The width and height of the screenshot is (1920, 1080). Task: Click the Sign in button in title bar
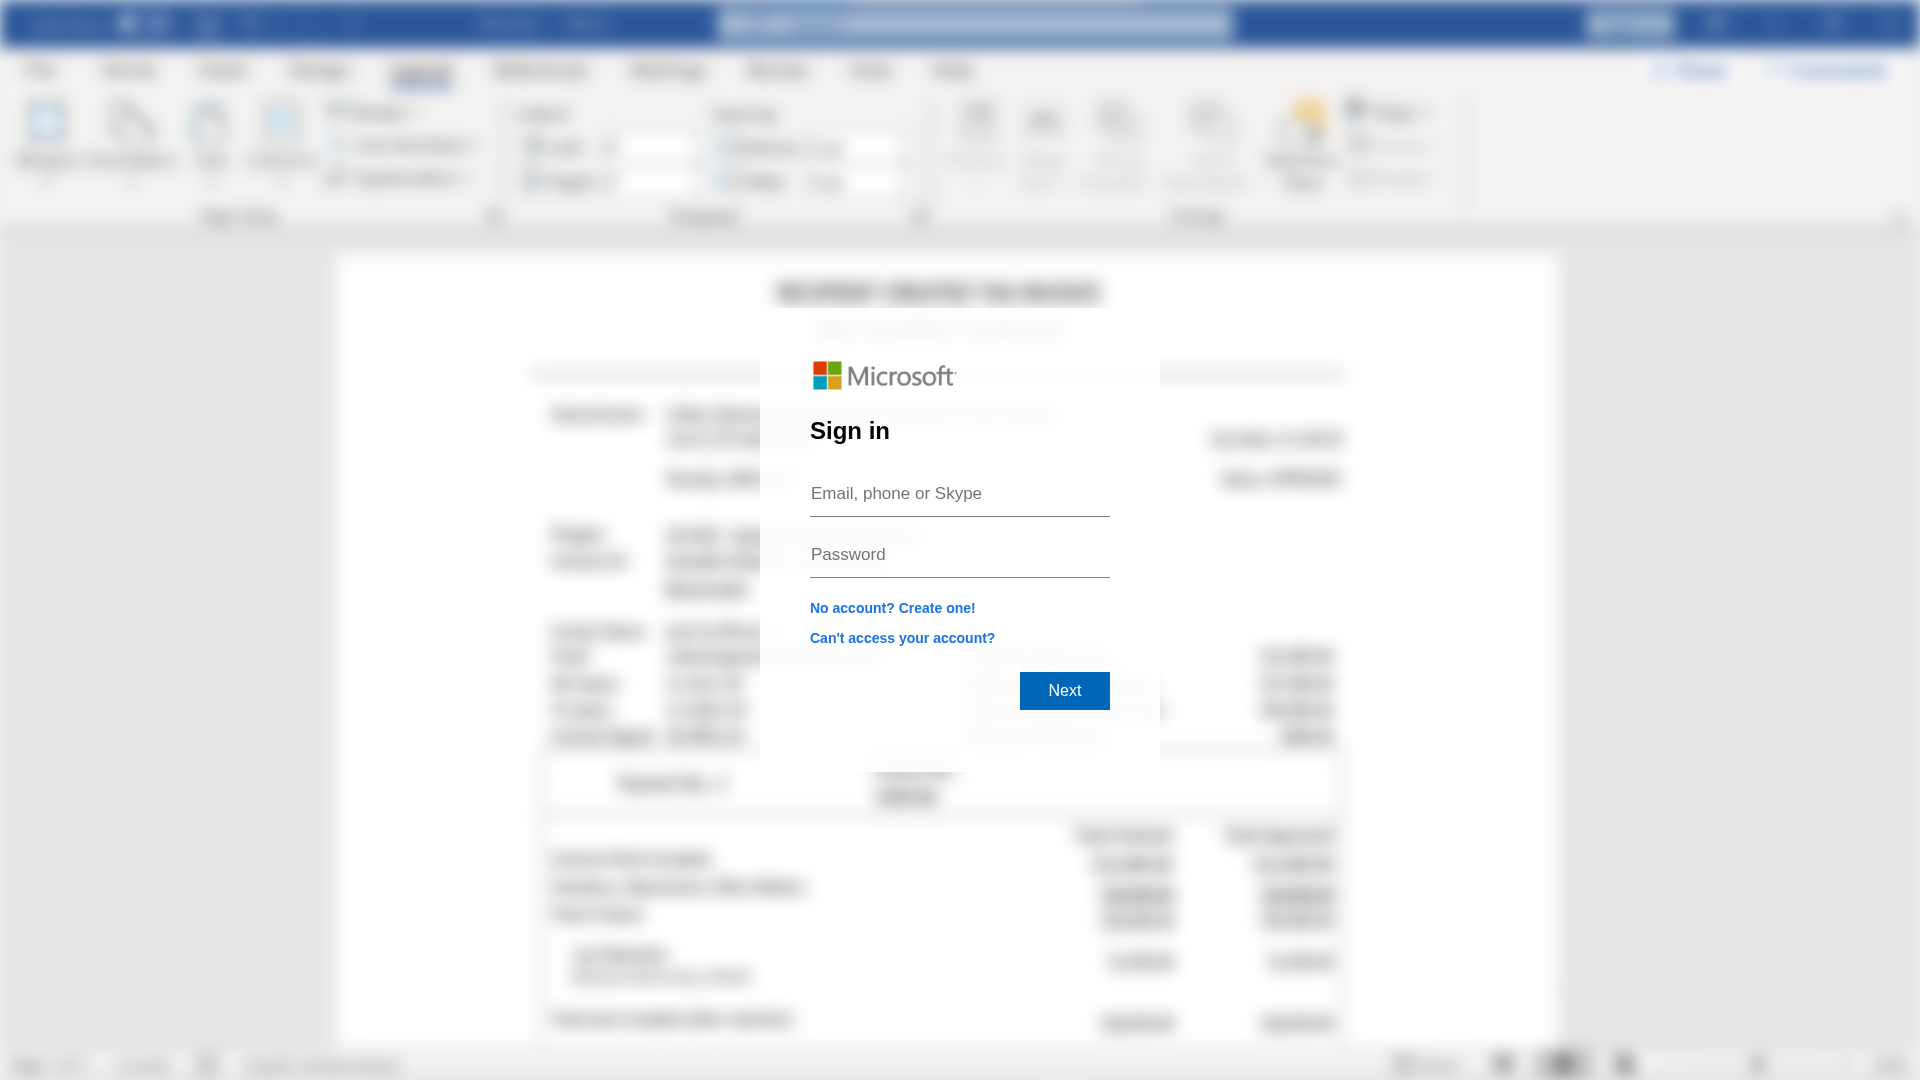point(1630,24)
